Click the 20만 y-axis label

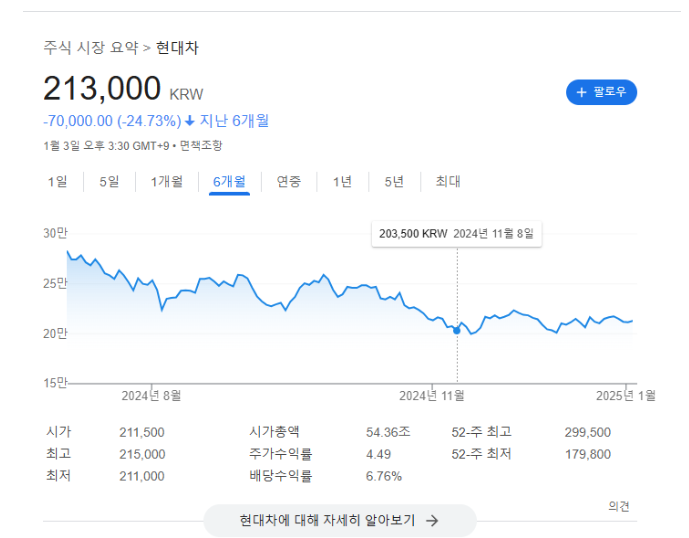[x=55, y=334]
